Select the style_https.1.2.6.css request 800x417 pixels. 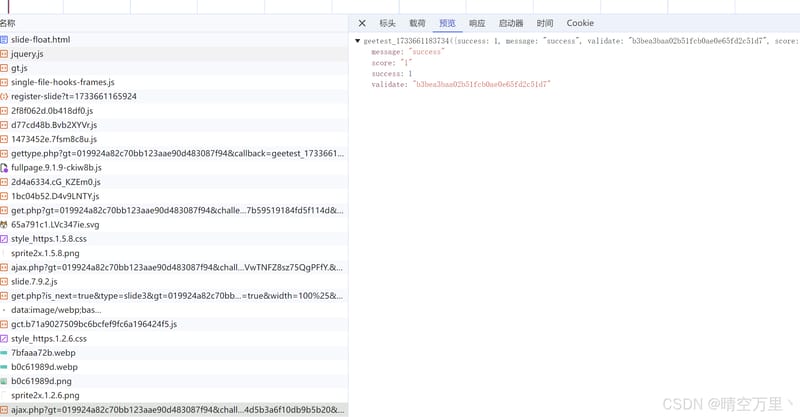(174, 338)
